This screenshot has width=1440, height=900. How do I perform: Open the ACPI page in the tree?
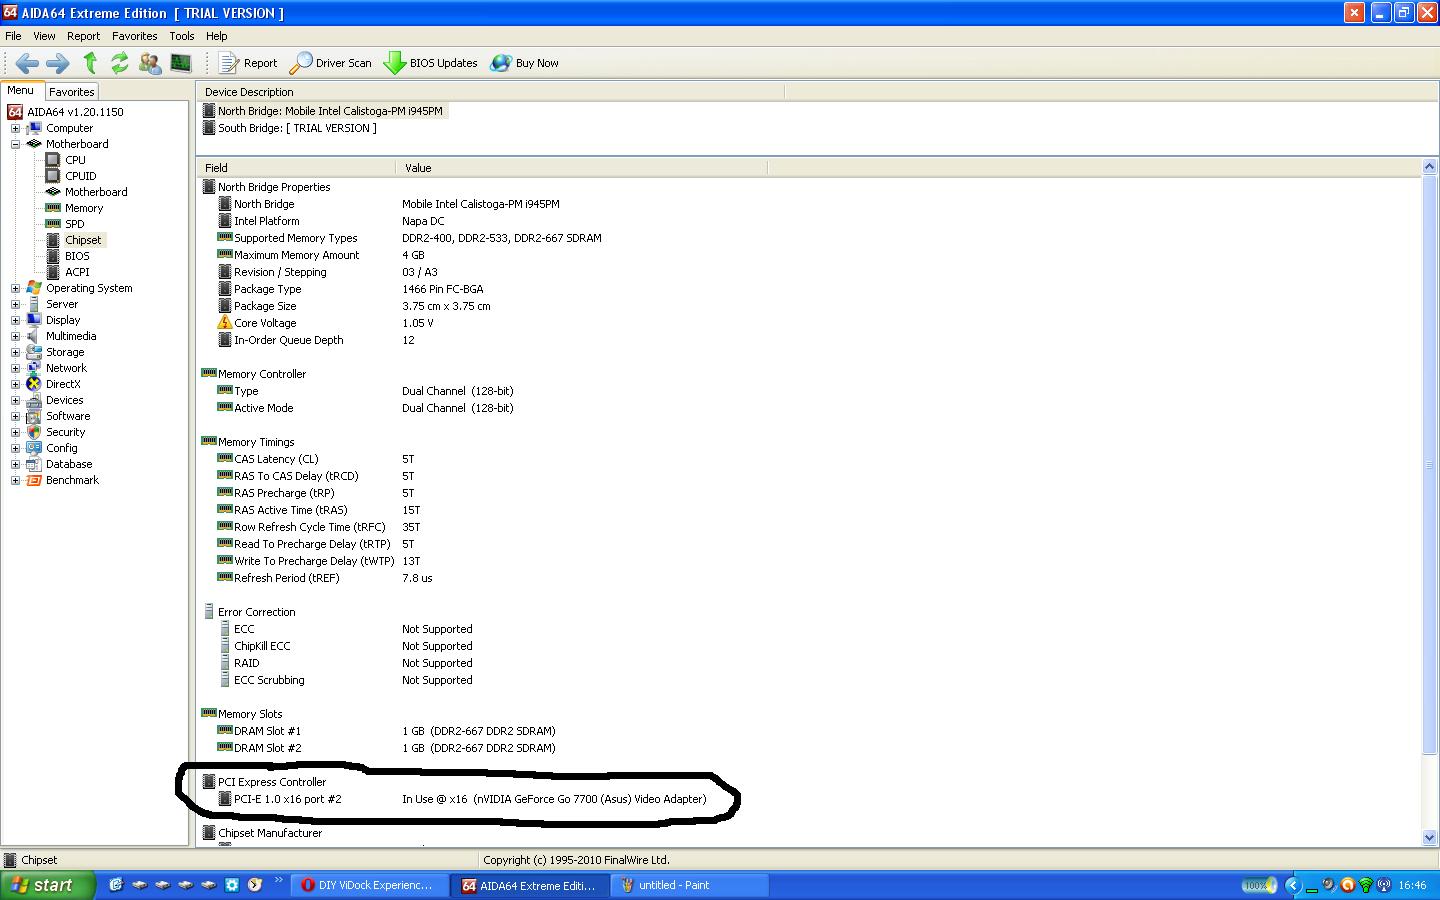pyautogui.click(x=77, y=272)
